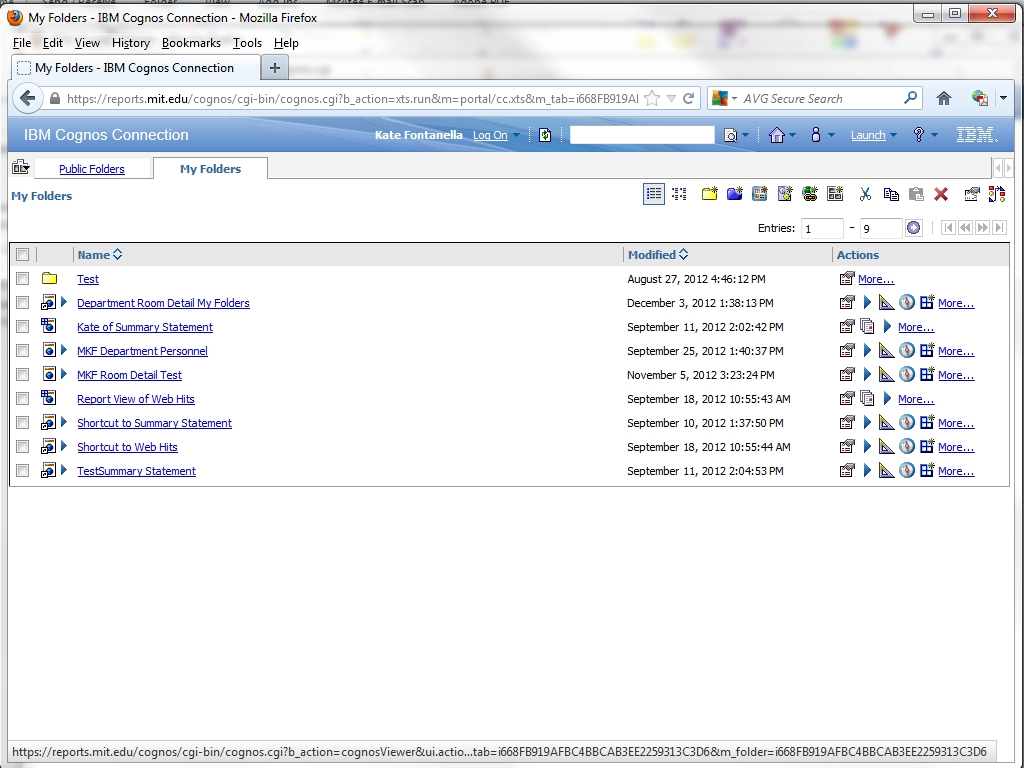The image size is (1024, 768).
Task: Open the Bookmarks menu in Firefox
Action: [x=191, y=43]
